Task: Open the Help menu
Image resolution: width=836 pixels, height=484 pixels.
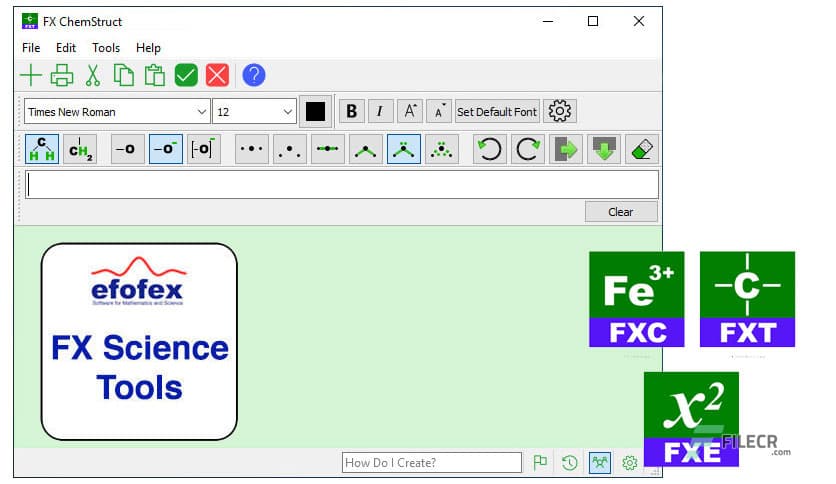Action: click(x=148, y=48)
